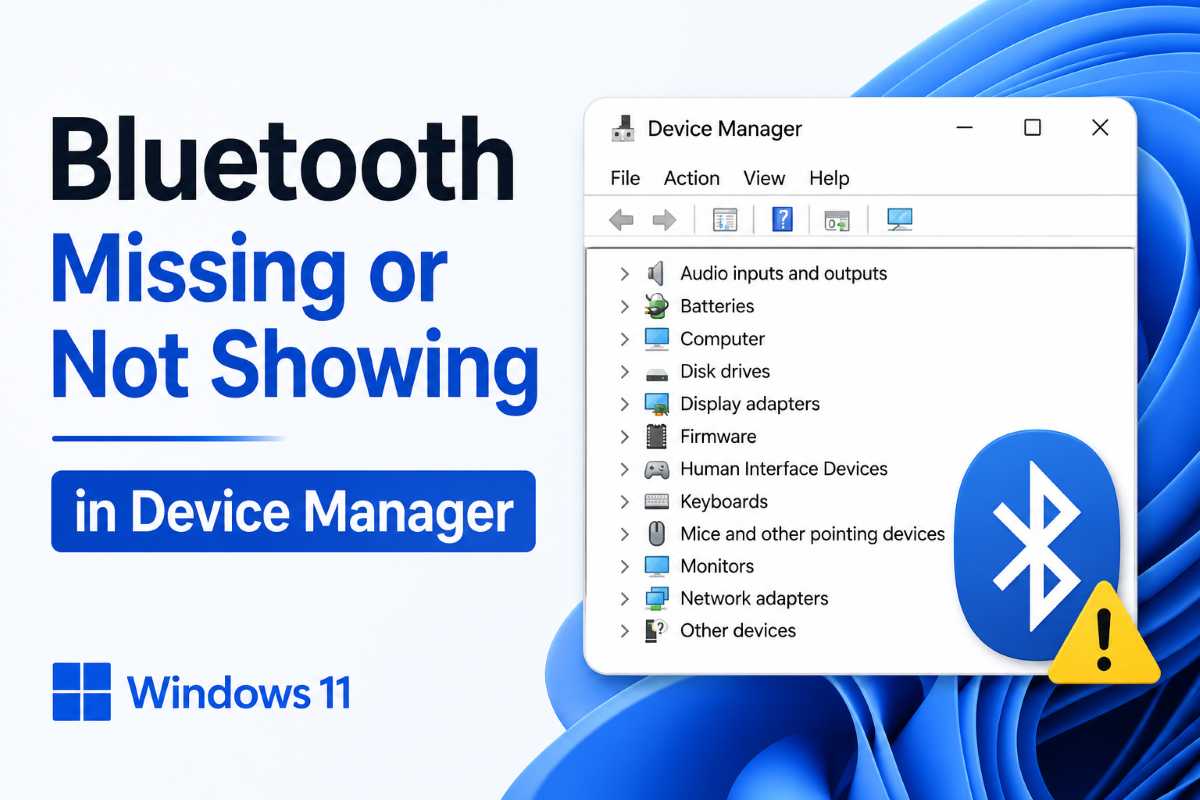Screen dimensions: 1200x800
Task: Open the Action menu
Action: tap(692, 178)
